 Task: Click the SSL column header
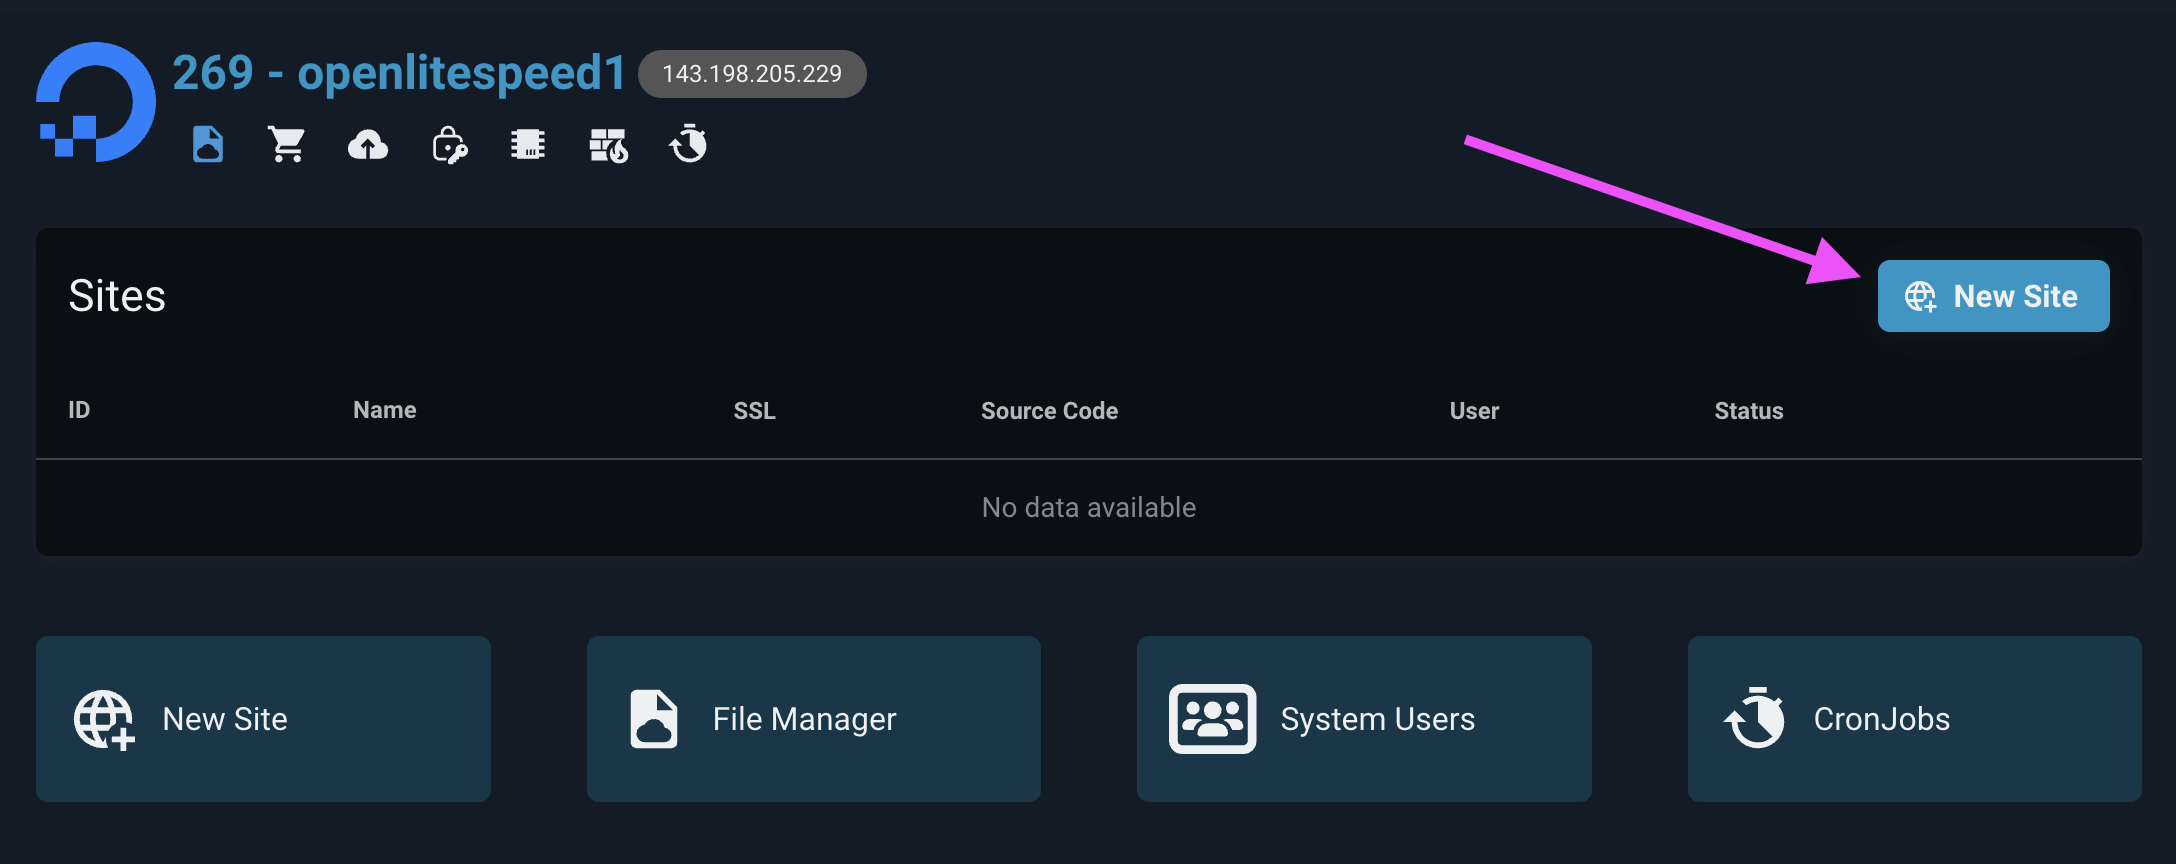(754, 411)
